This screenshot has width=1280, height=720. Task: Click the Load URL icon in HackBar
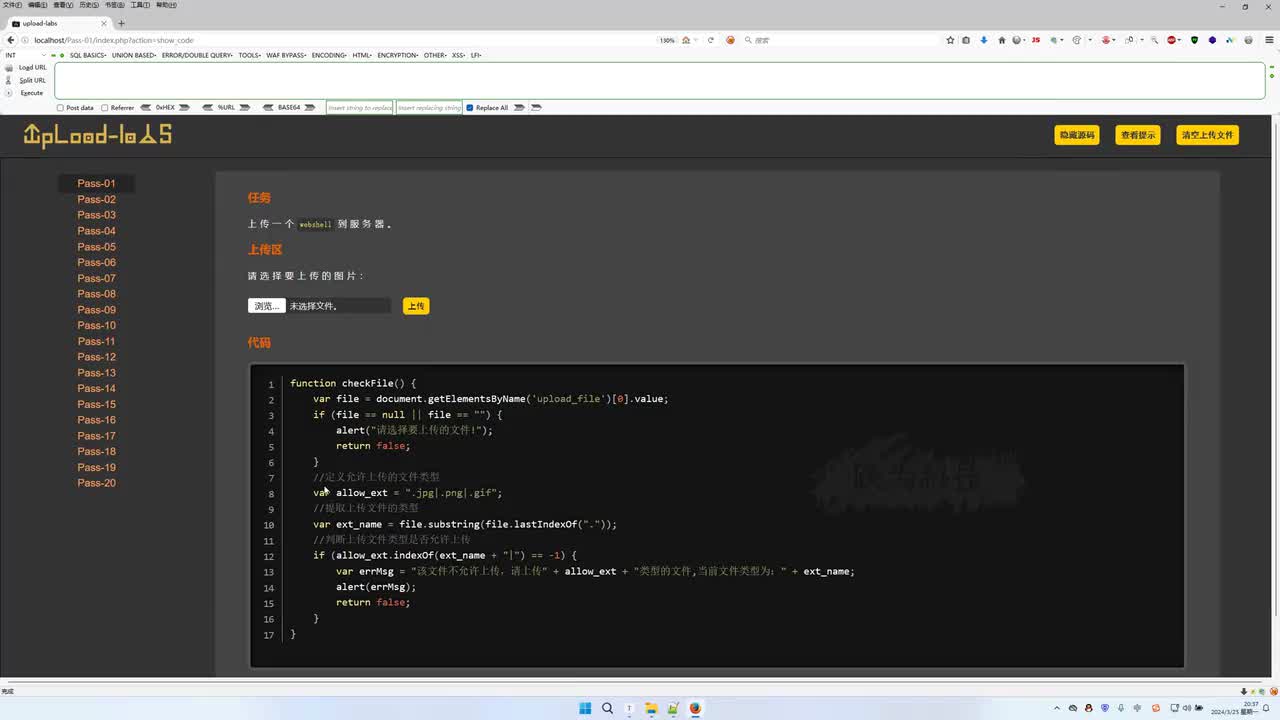[9, 68]
